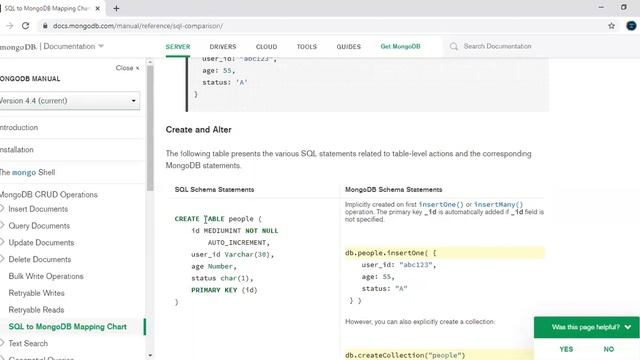Click the mongoDB logo
This screenshot has height=360, width=640.
18,47
